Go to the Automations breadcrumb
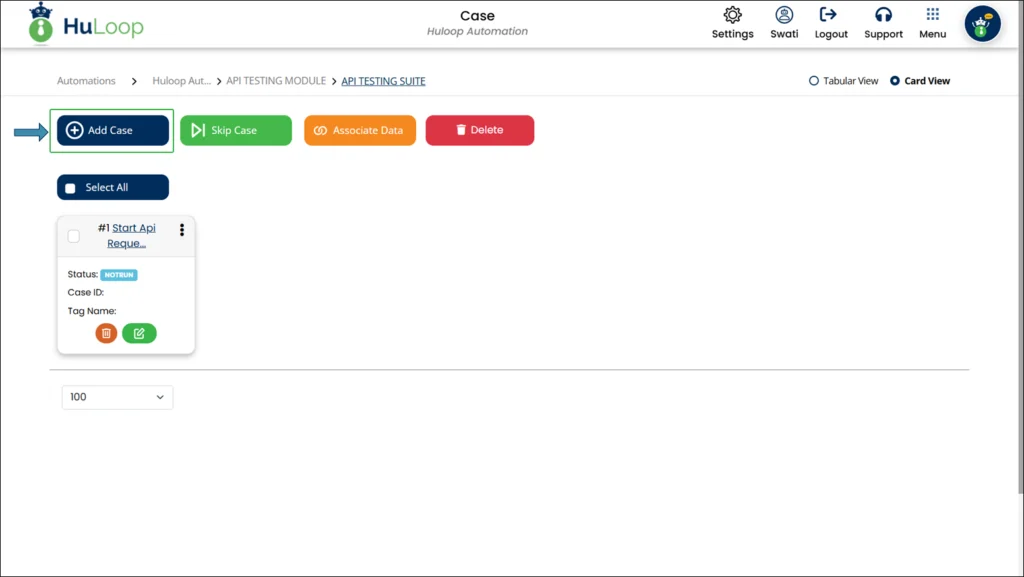The image size is (1024, 577). tap(86, 81)
